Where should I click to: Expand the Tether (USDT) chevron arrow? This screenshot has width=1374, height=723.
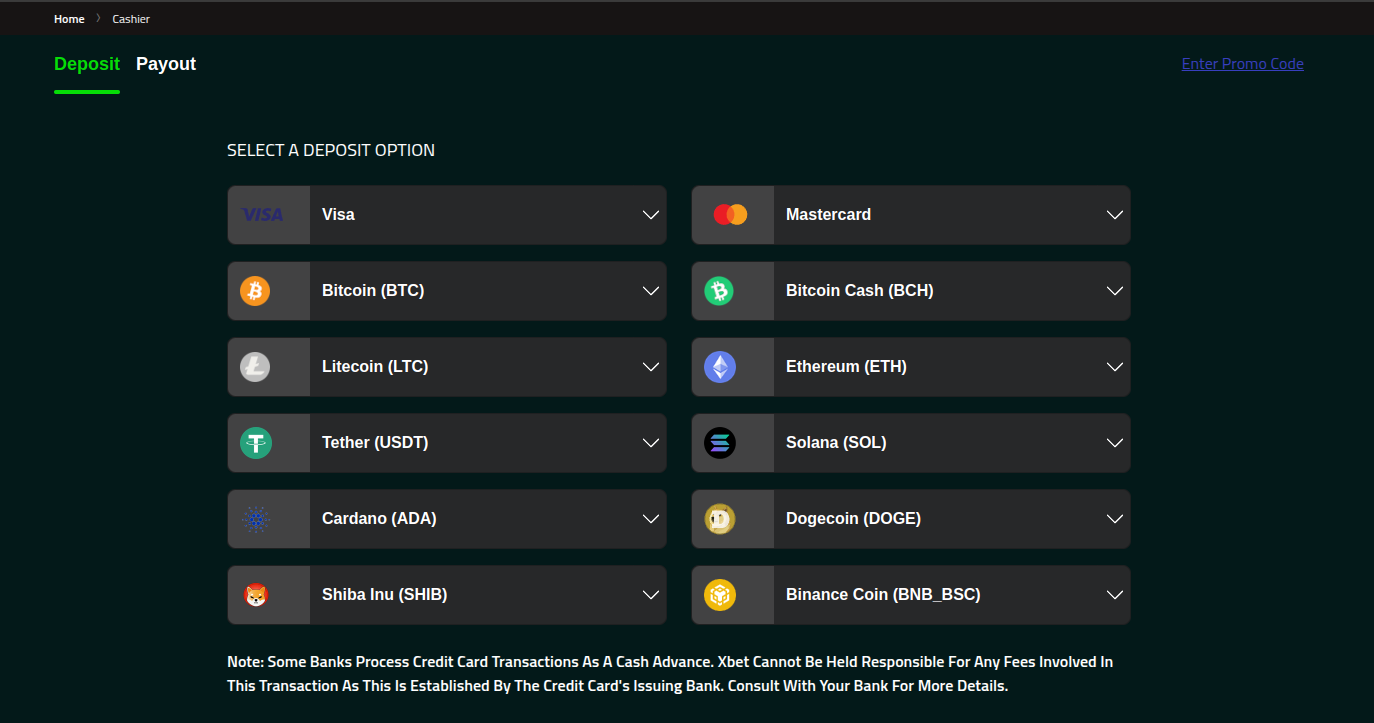point(651,443)
